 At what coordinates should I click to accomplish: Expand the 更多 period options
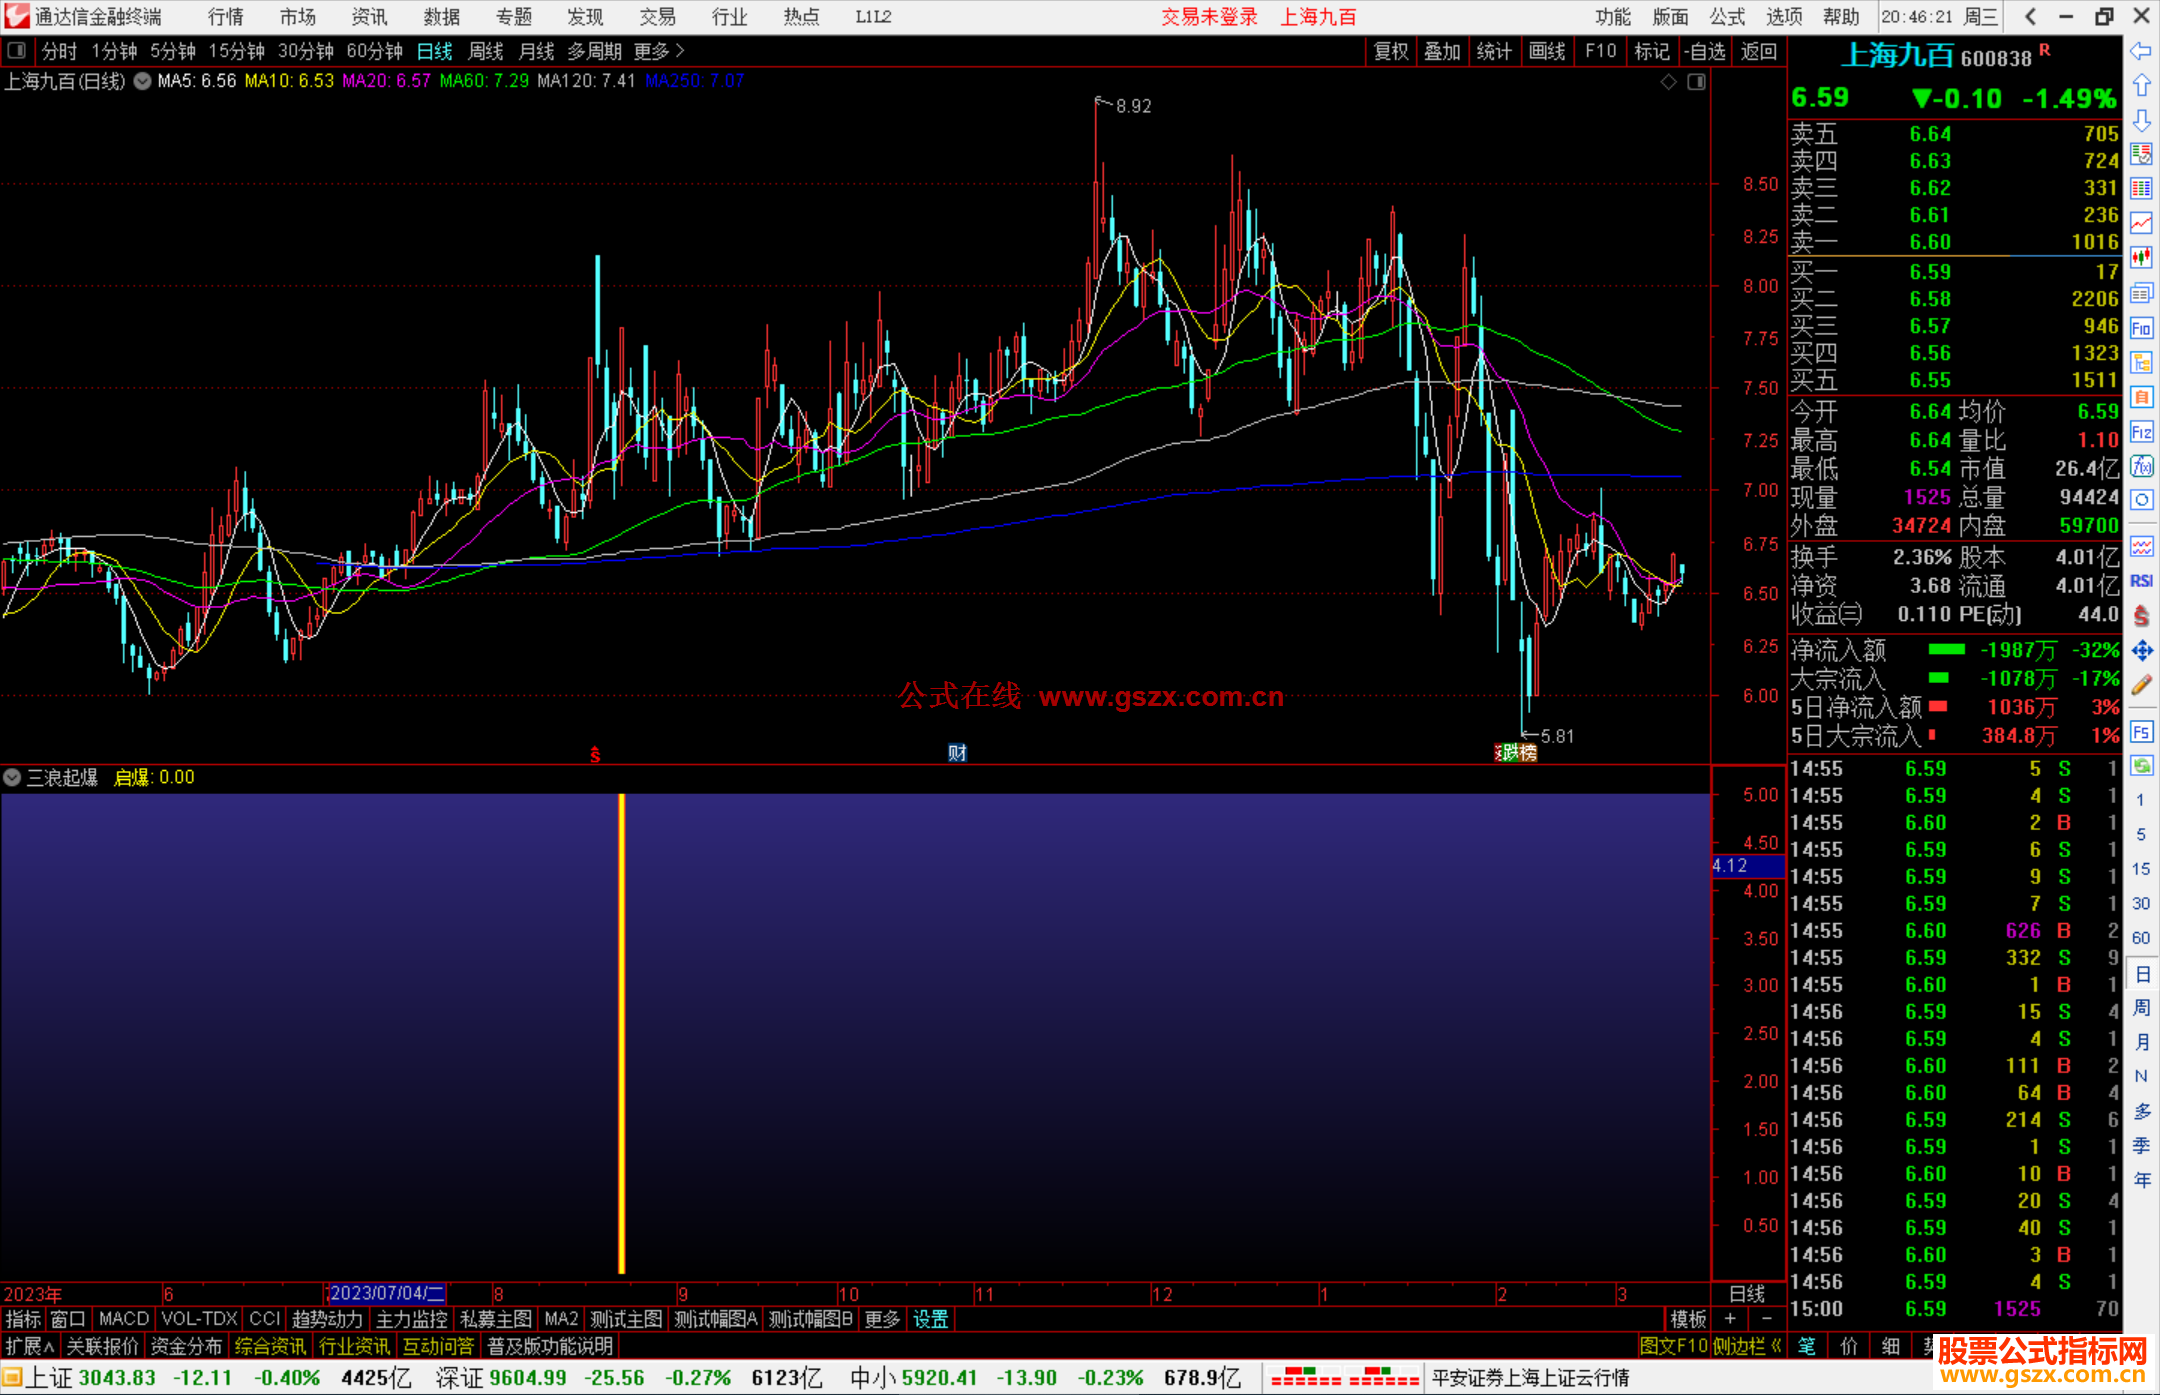click(658, 51)
